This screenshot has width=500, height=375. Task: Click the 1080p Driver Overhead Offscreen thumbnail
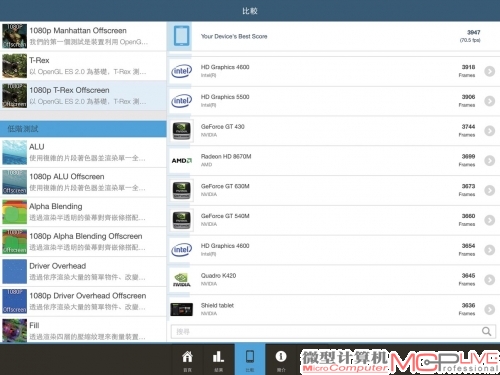point(14,301)
